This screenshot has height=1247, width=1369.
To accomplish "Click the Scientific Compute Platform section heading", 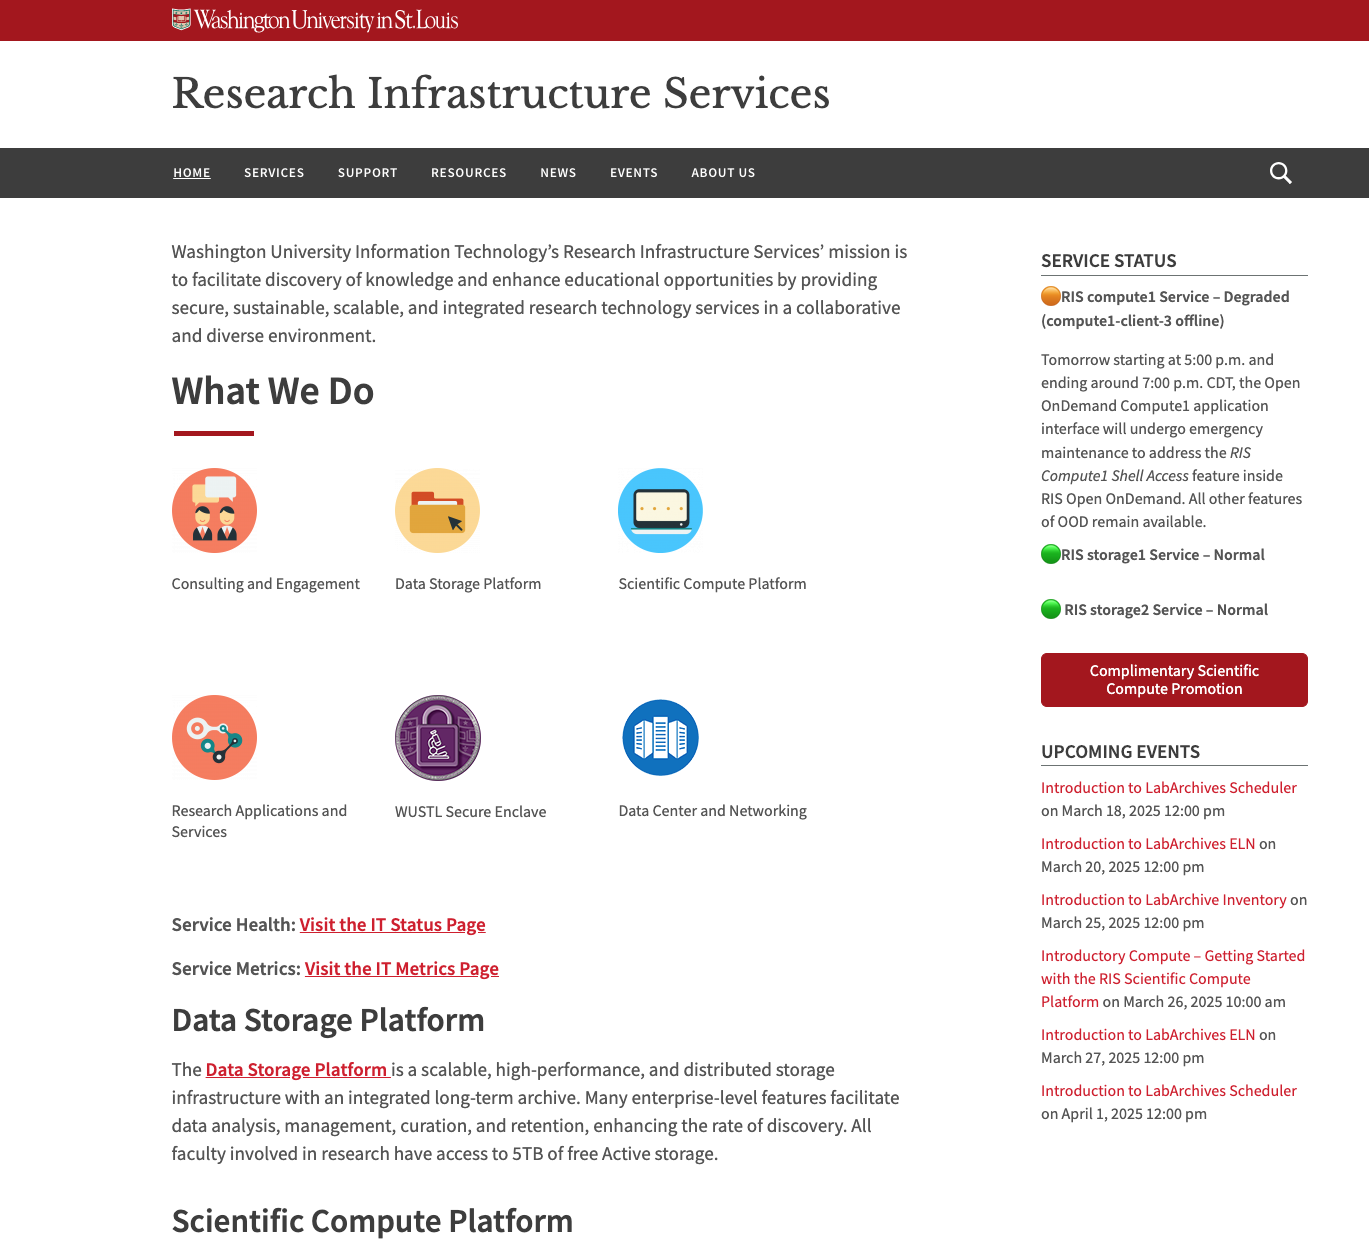I will (x=373, y=1221).
